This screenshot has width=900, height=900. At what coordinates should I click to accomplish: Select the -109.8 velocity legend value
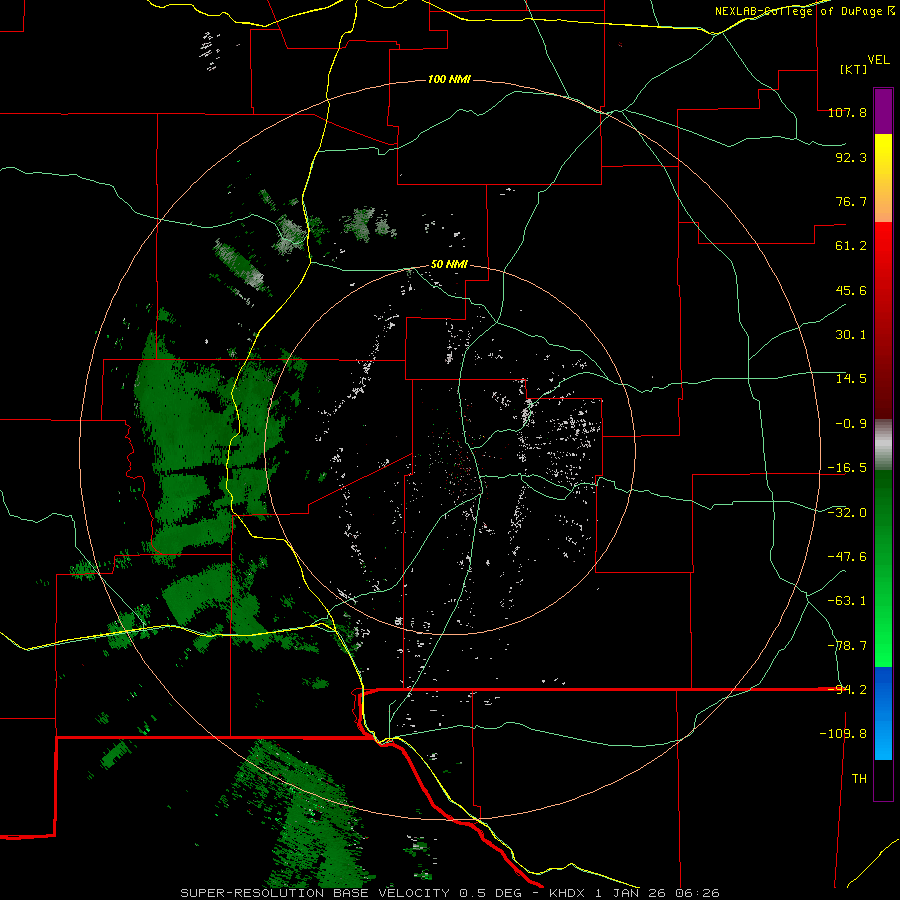843,734
